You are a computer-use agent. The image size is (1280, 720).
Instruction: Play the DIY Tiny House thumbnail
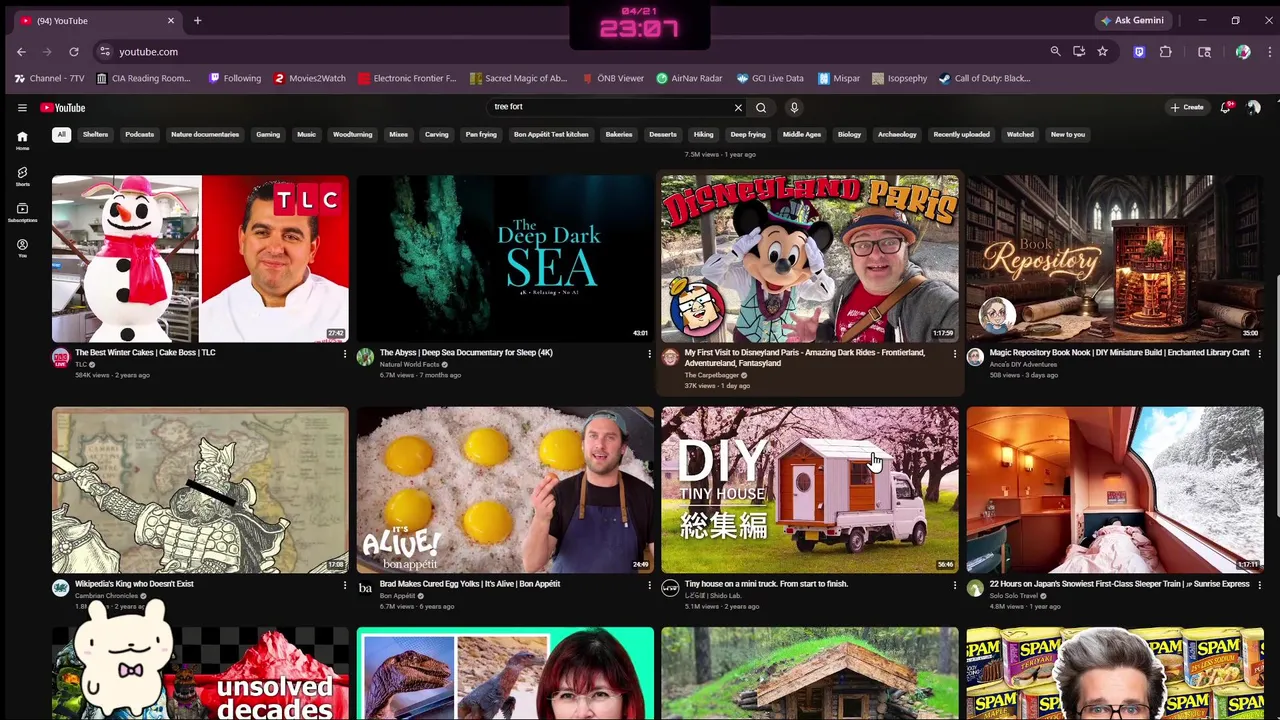point(810,490)
